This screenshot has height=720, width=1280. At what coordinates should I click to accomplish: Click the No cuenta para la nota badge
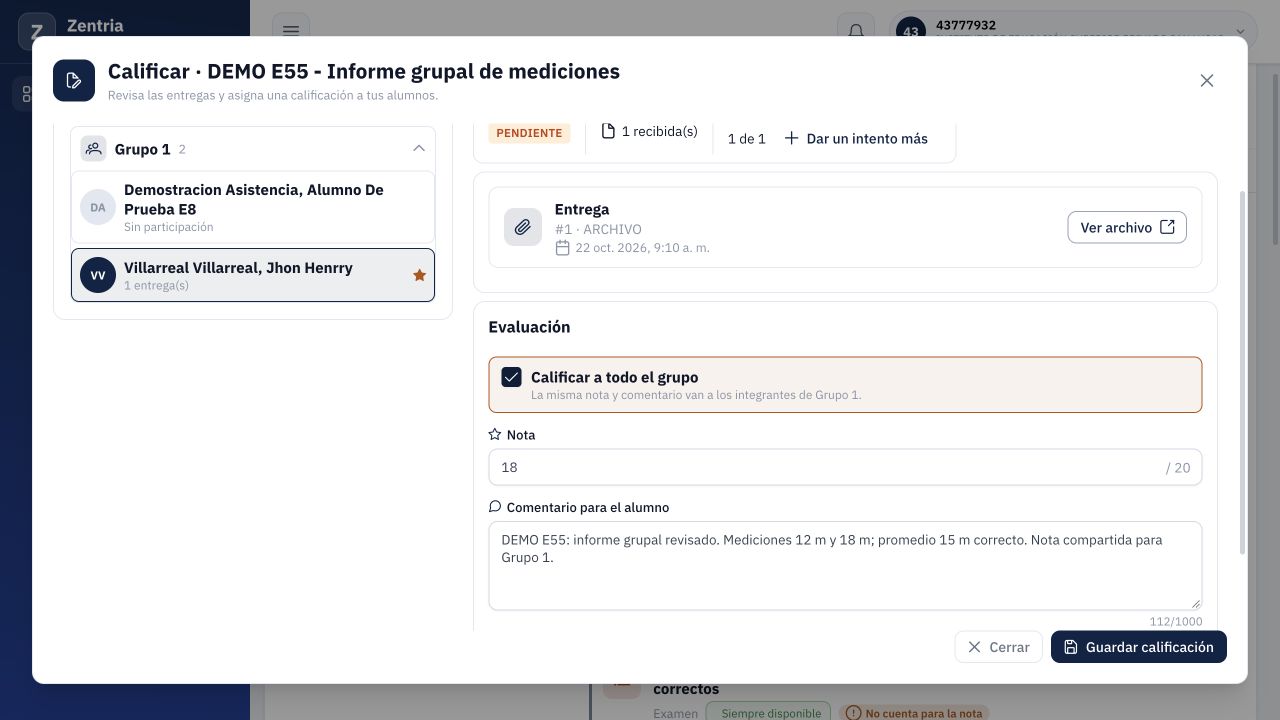pos(914,712)
